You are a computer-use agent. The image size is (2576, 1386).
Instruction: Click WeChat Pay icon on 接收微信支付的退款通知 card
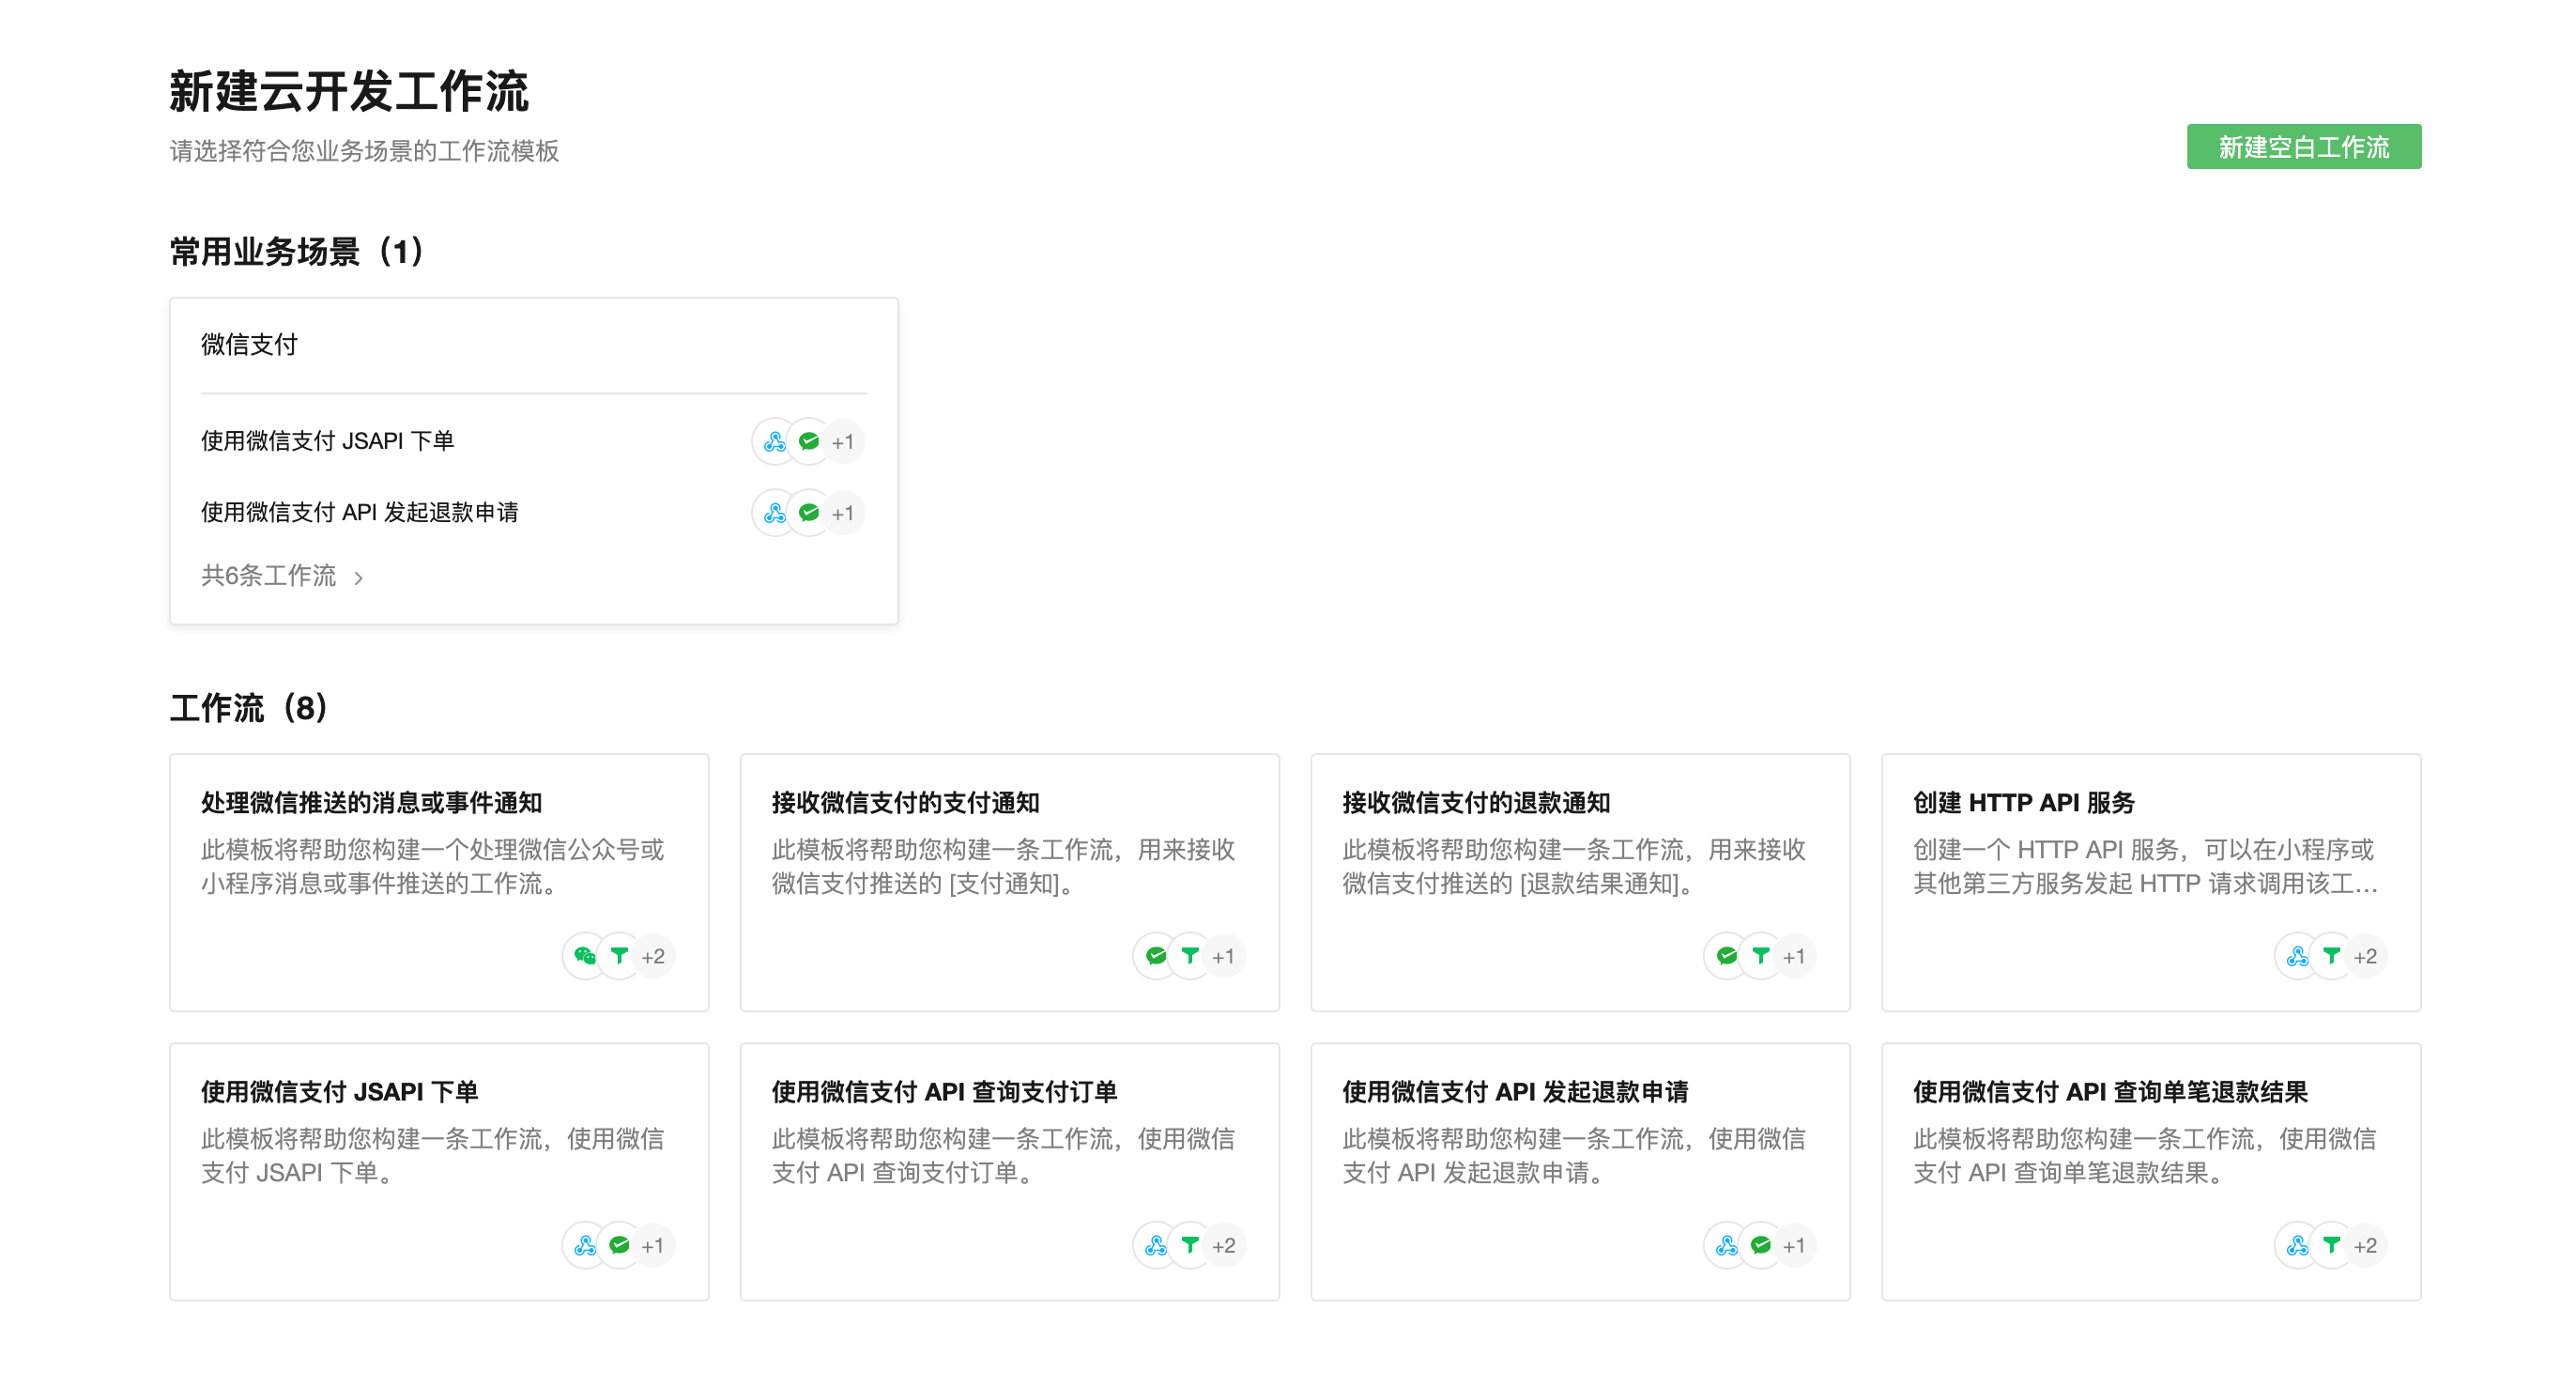tap(1726, 957)
